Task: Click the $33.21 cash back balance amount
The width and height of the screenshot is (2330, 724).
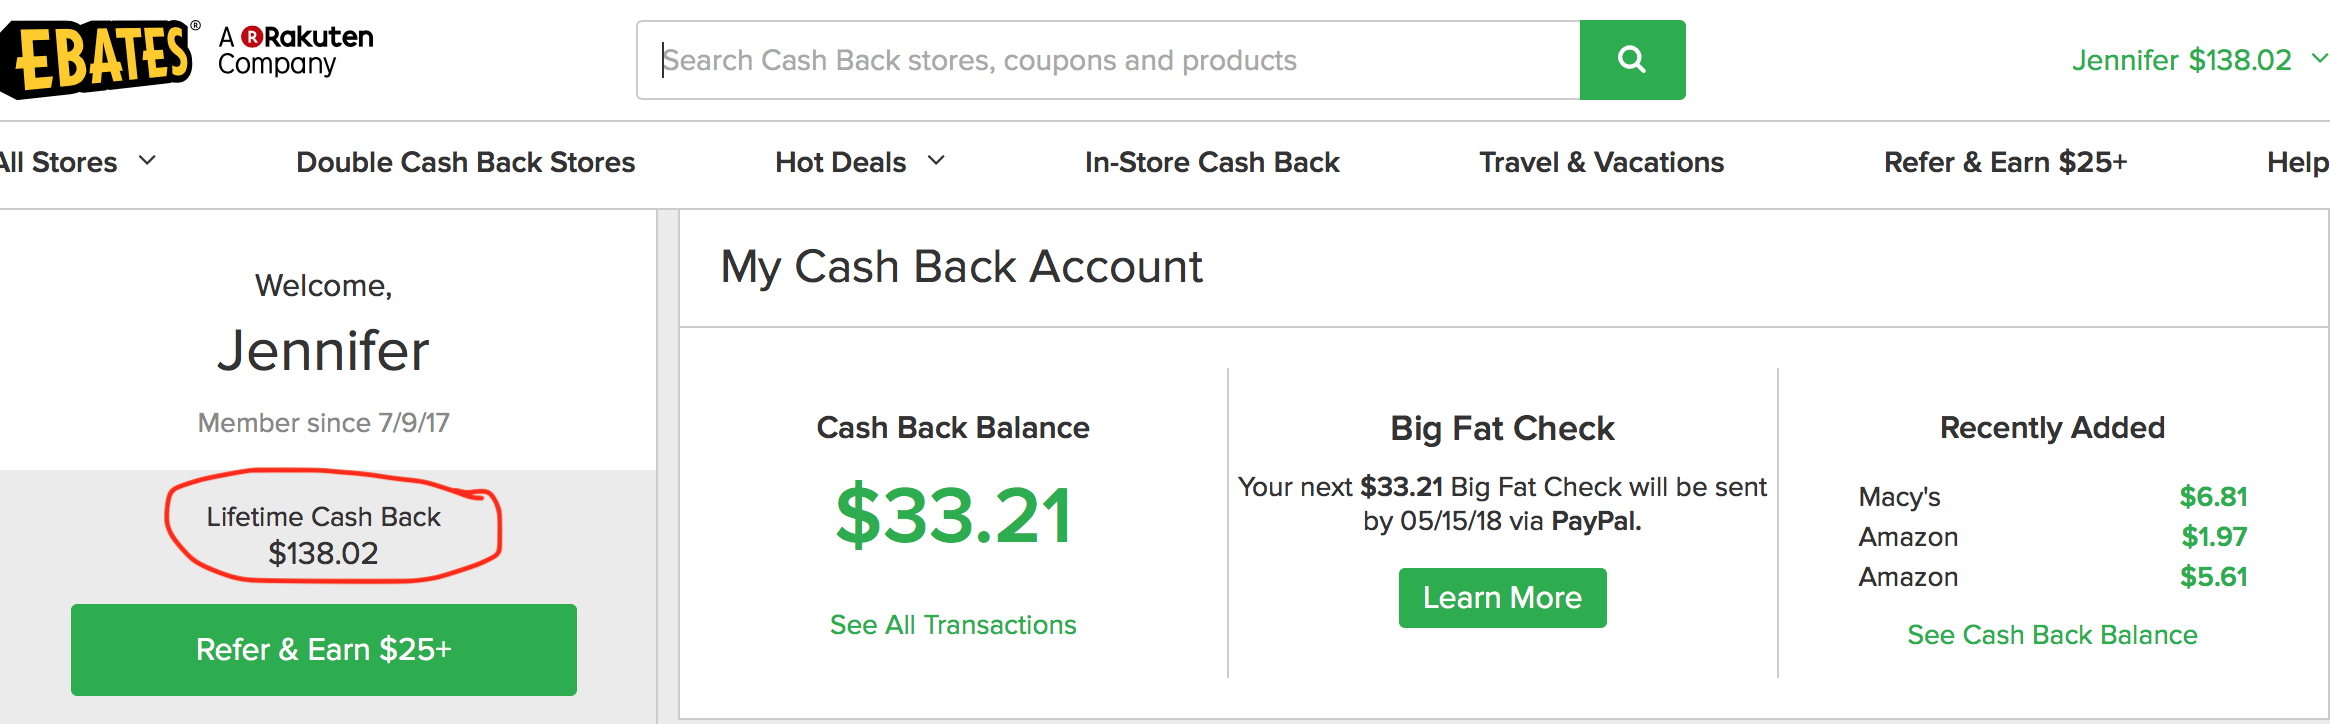Action: tap(953, 516)
